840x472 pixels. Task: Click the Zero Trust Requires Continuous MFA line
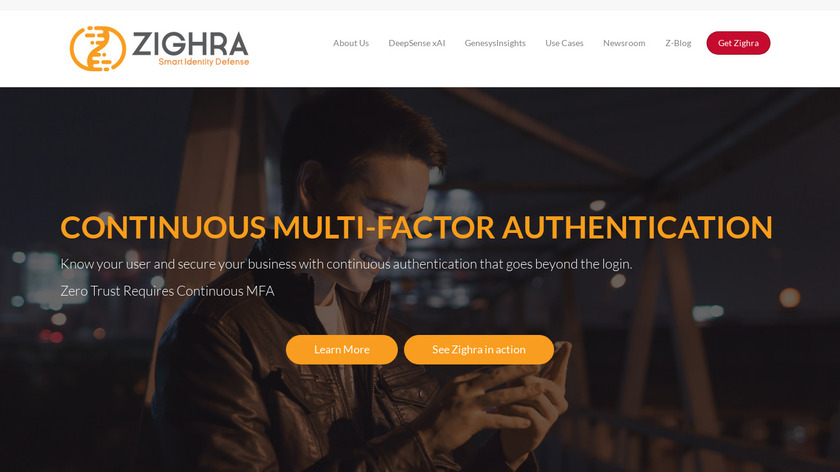pos(167,291)
